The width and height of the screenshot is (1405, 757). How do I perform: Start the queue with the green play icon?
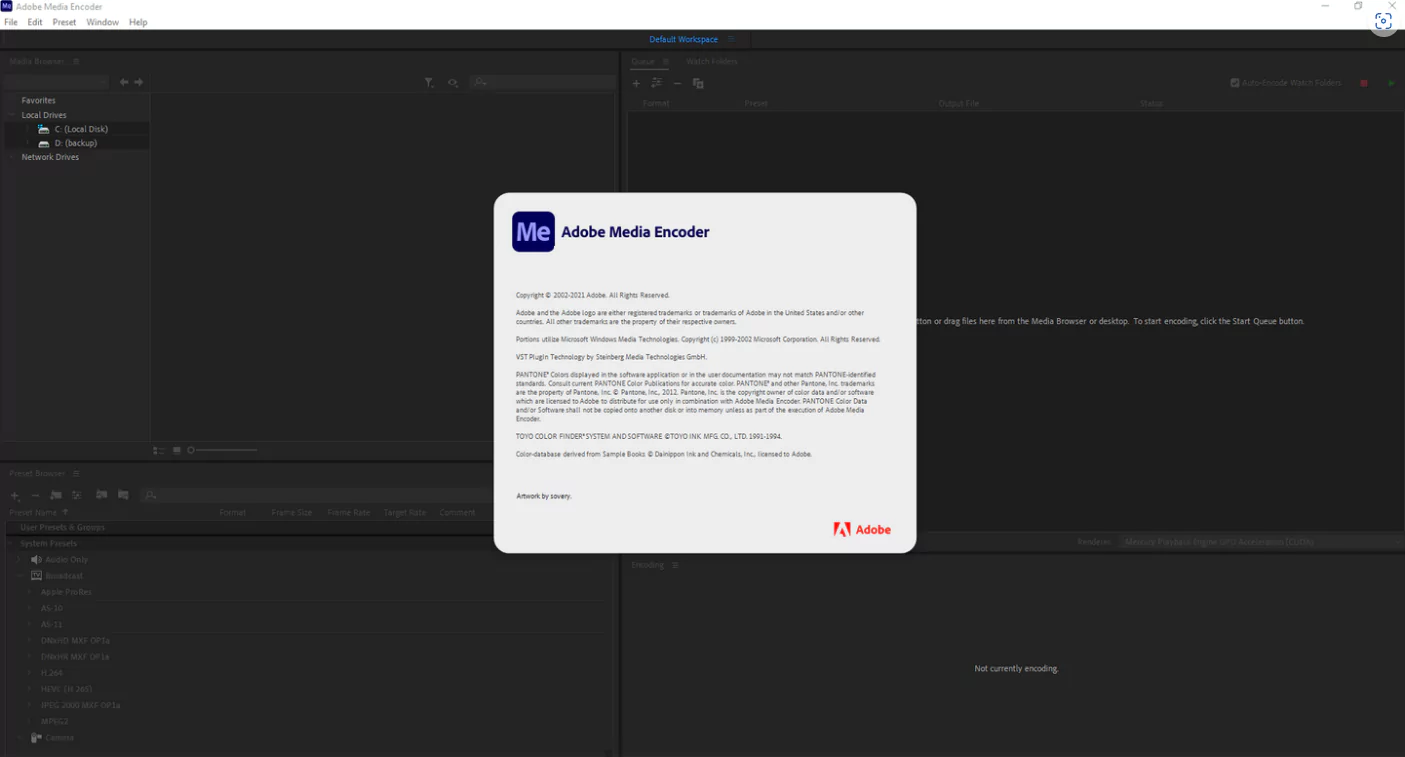(1390, 83)
